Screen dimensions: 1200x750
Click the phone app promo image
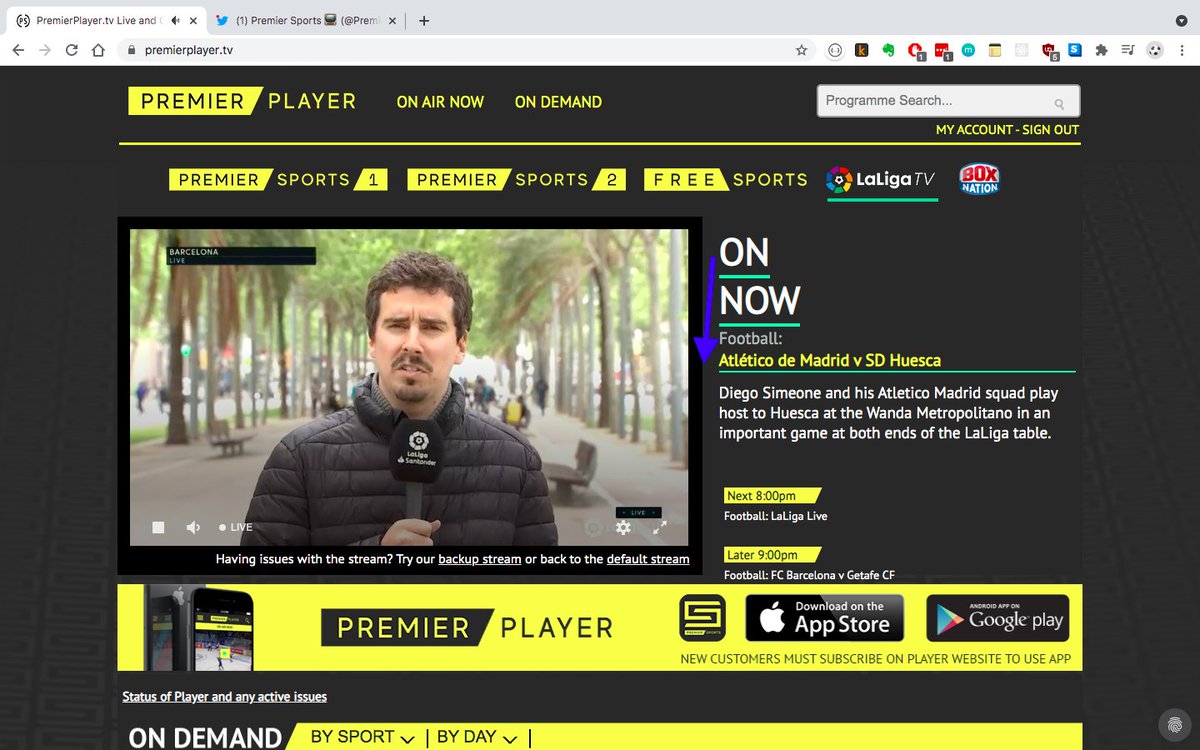(x=198, y=627)
